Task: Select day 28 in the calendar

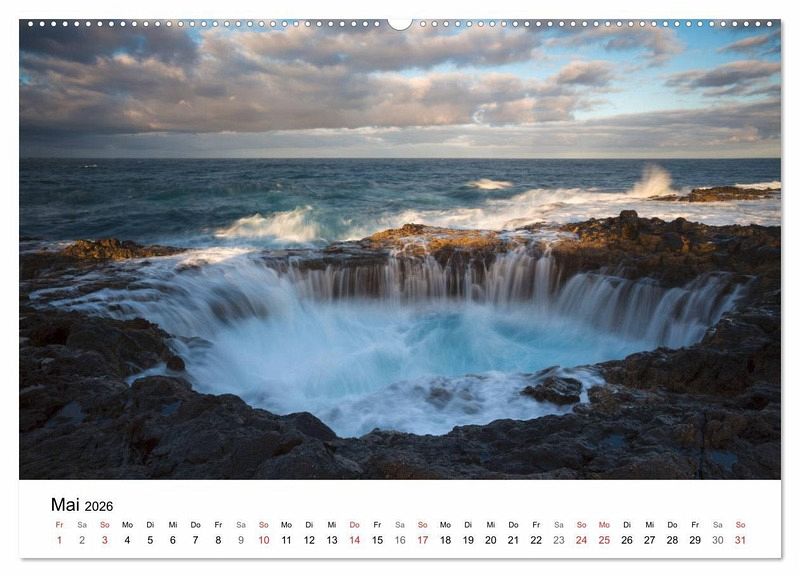Action: 672,540
